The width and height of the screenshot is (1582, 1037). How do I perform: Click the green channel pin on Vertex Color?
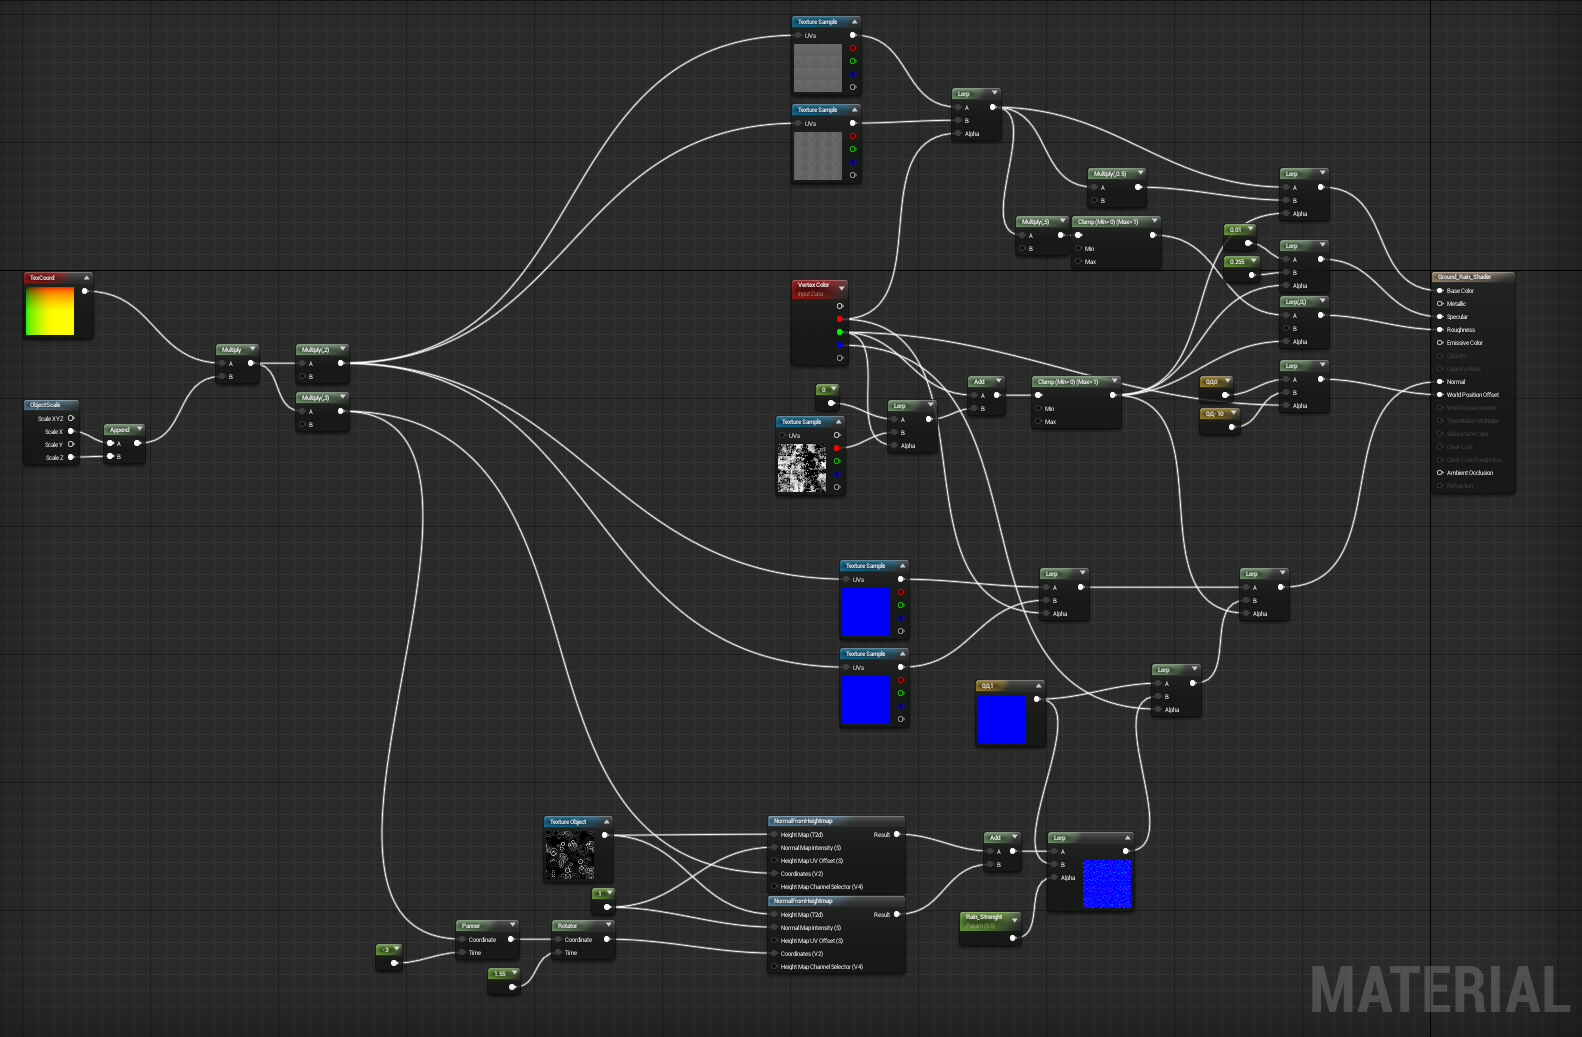click(x=840, y=332)
